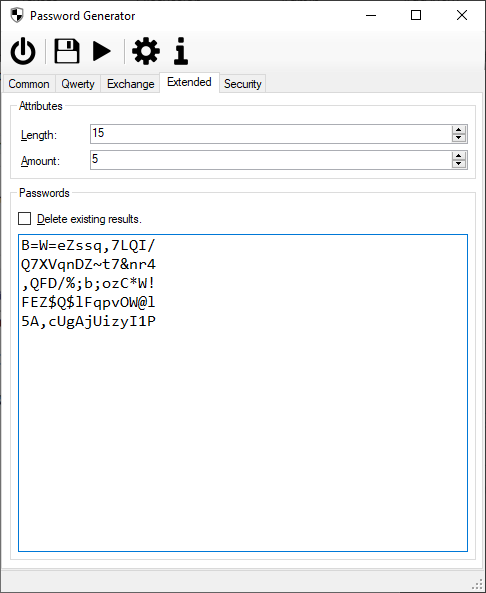Click the Extended tab

189,82
